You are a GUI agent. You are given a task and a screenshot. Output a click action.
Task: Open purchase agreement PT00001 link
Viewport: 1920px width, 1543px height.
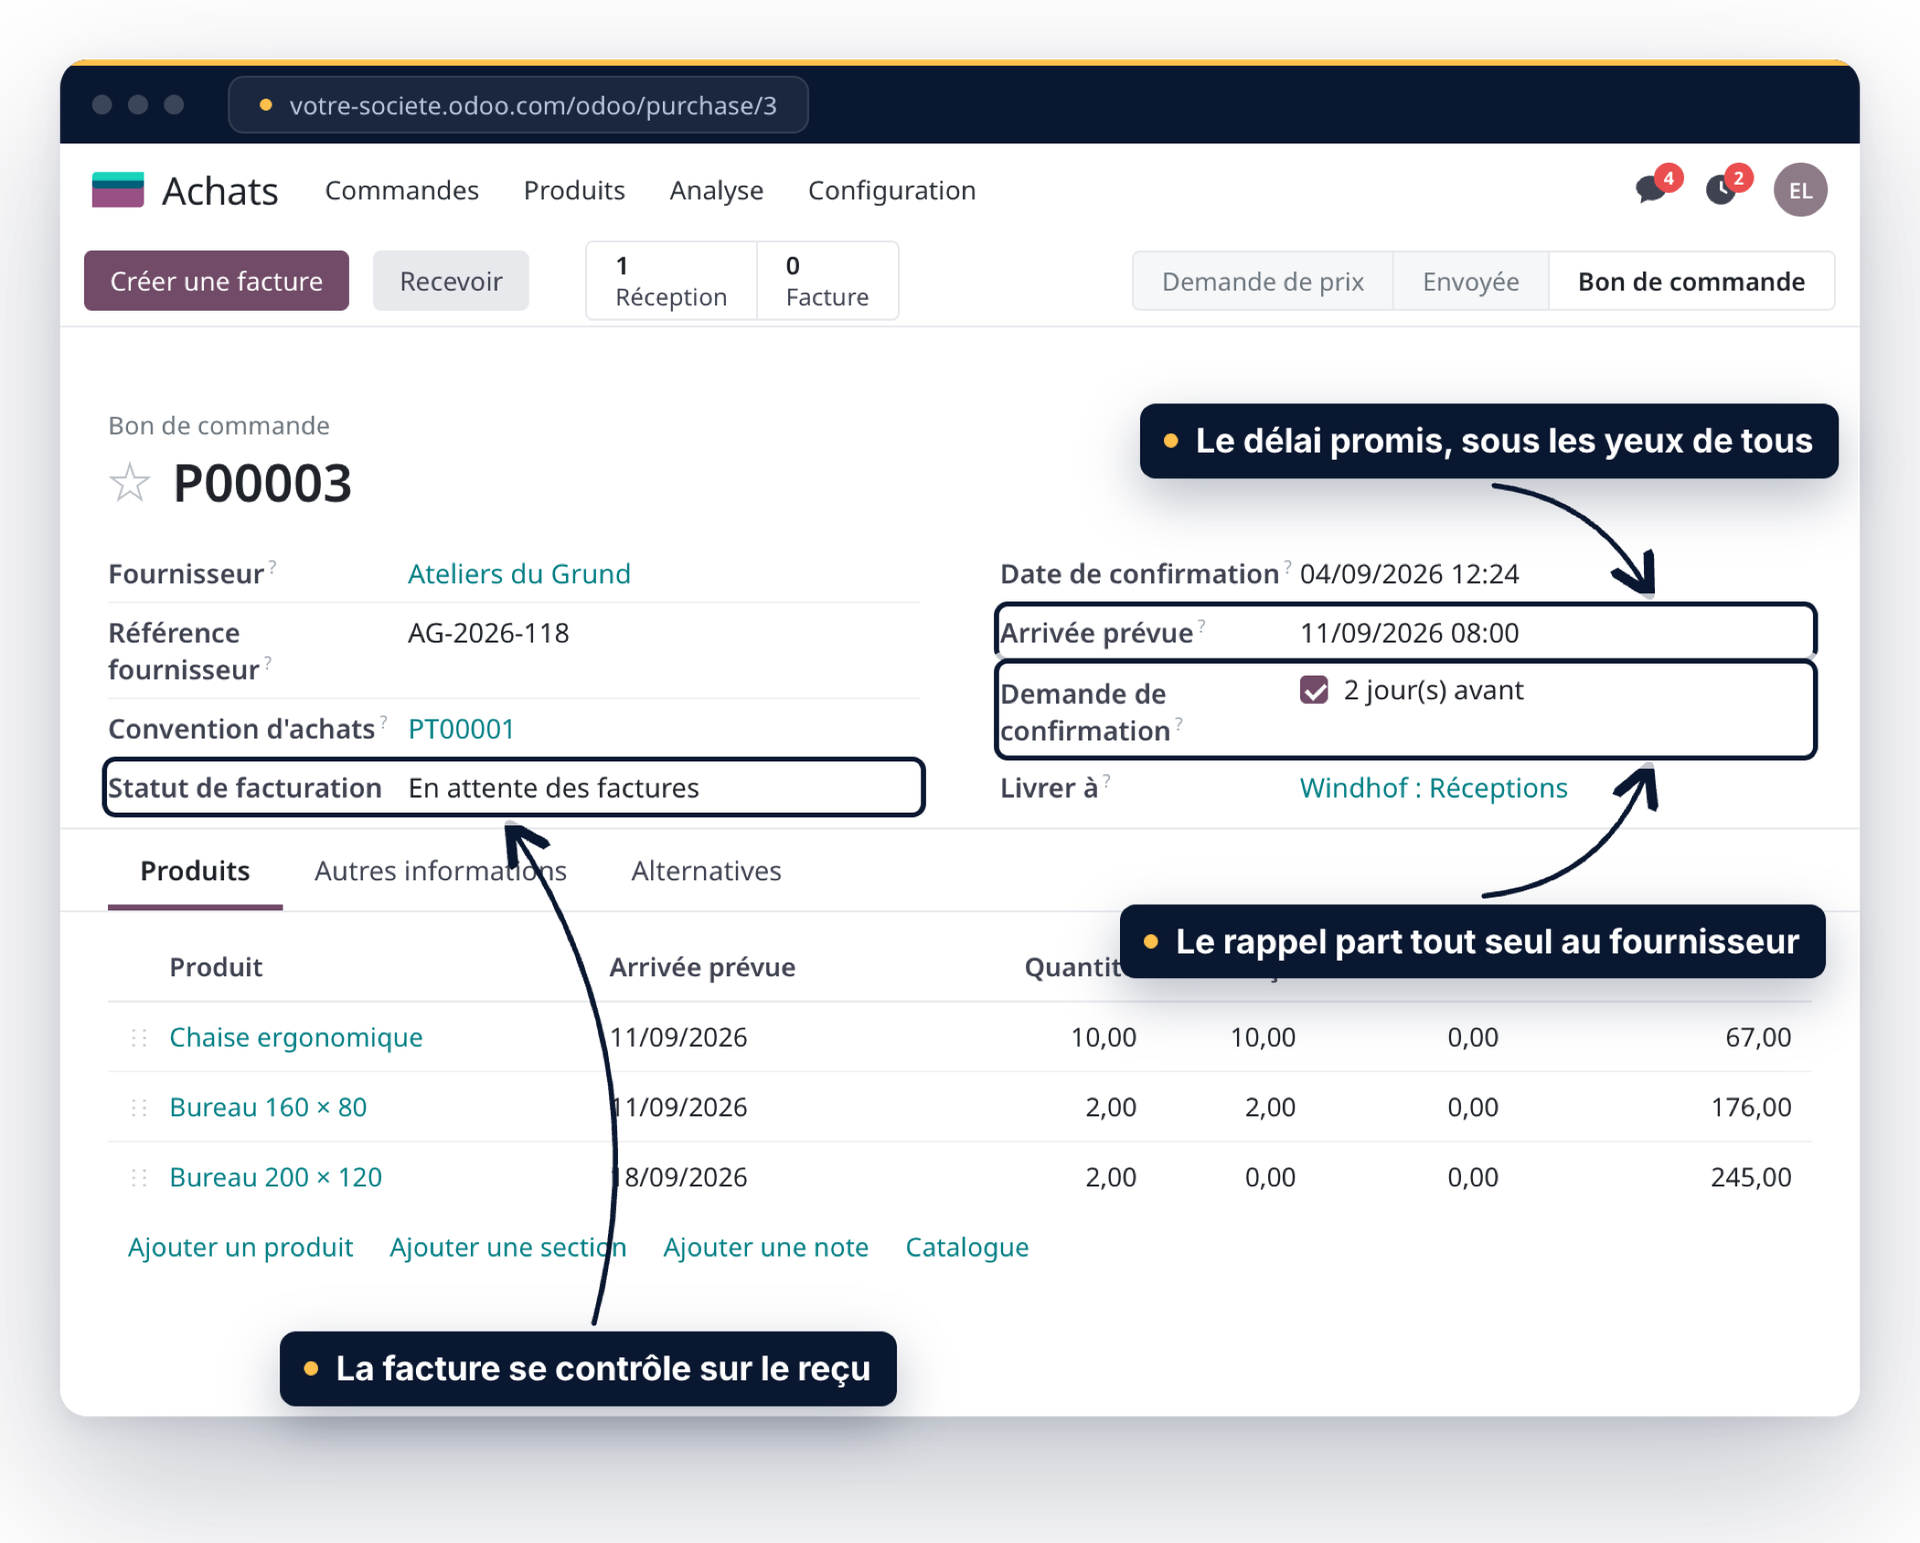461,729
